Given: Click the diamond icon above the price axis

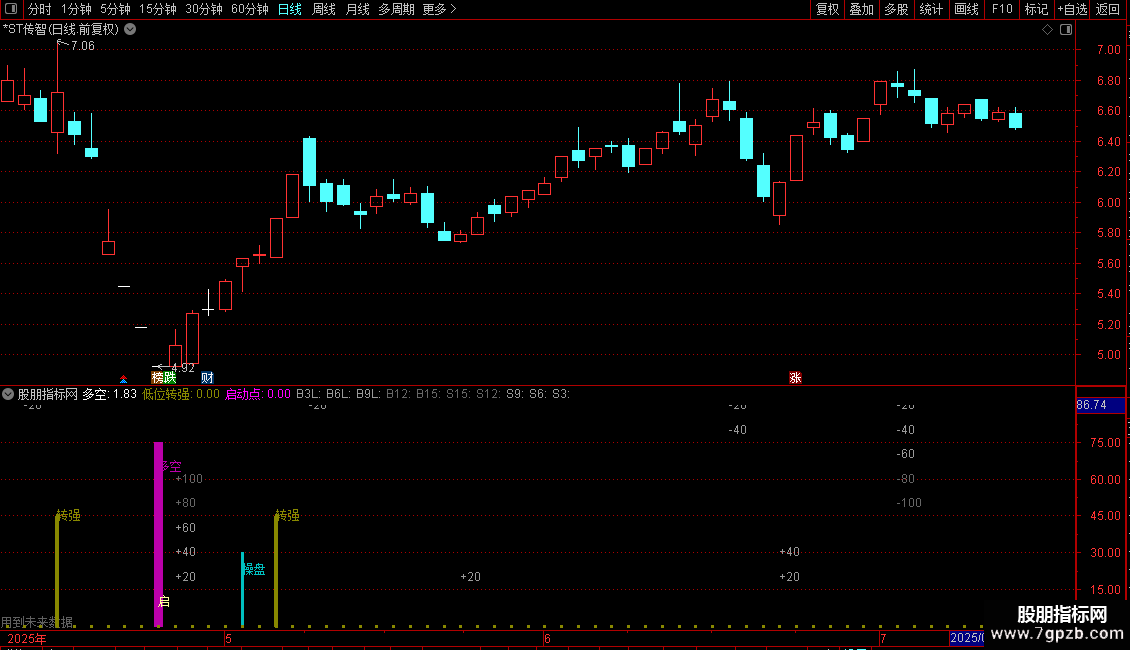Looking at the screenshot, I should (1047, 30).
